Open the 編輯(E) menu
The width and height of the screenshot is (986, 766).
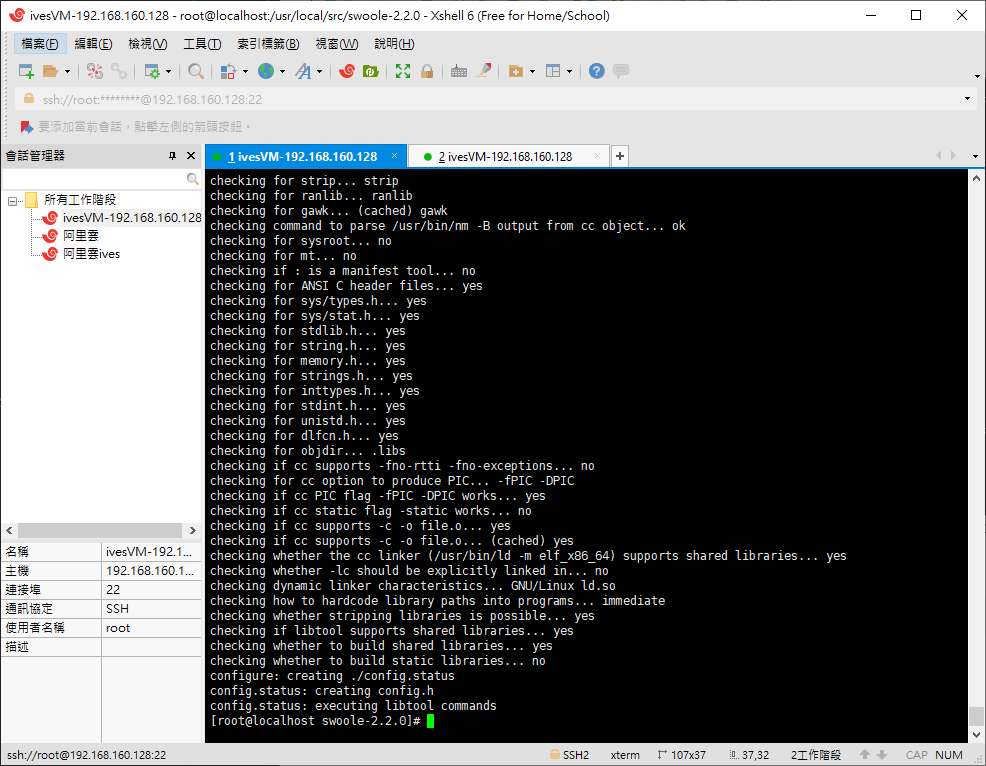[93, 43]
